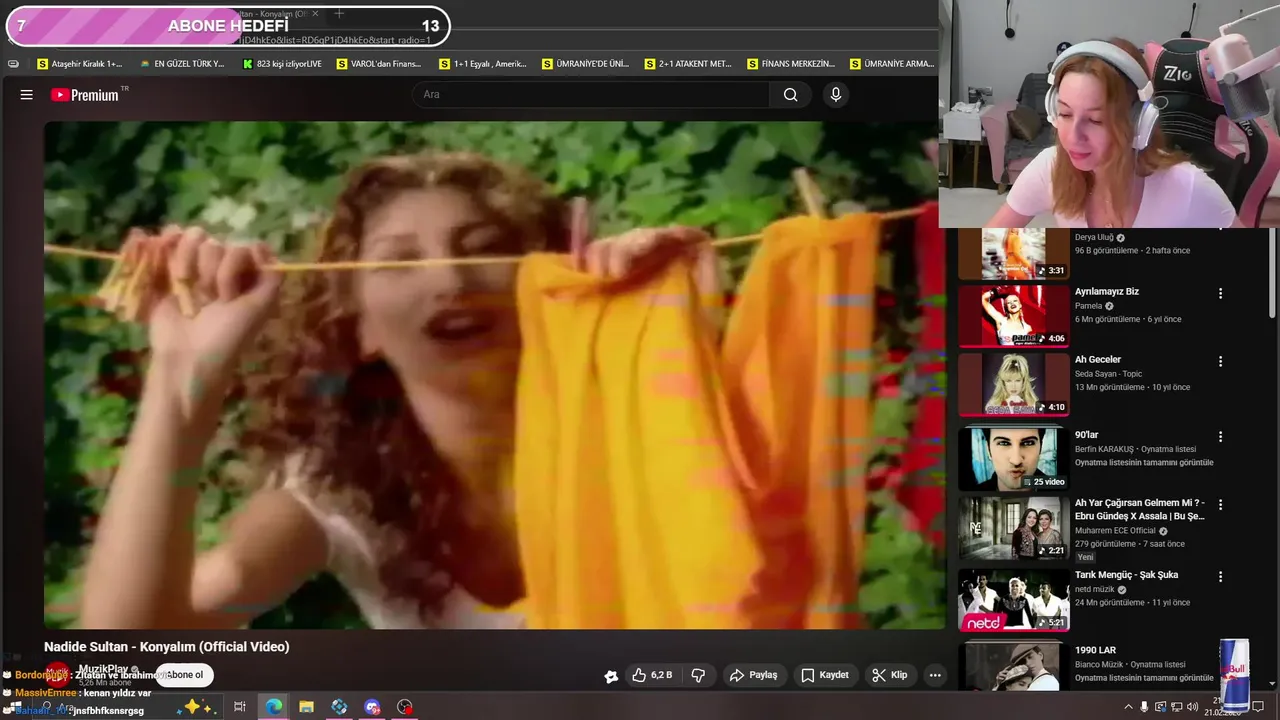Screen dimensions: 1280x720
Task: Open the blue diamond app taskbar icon
Action: [339, 707]
